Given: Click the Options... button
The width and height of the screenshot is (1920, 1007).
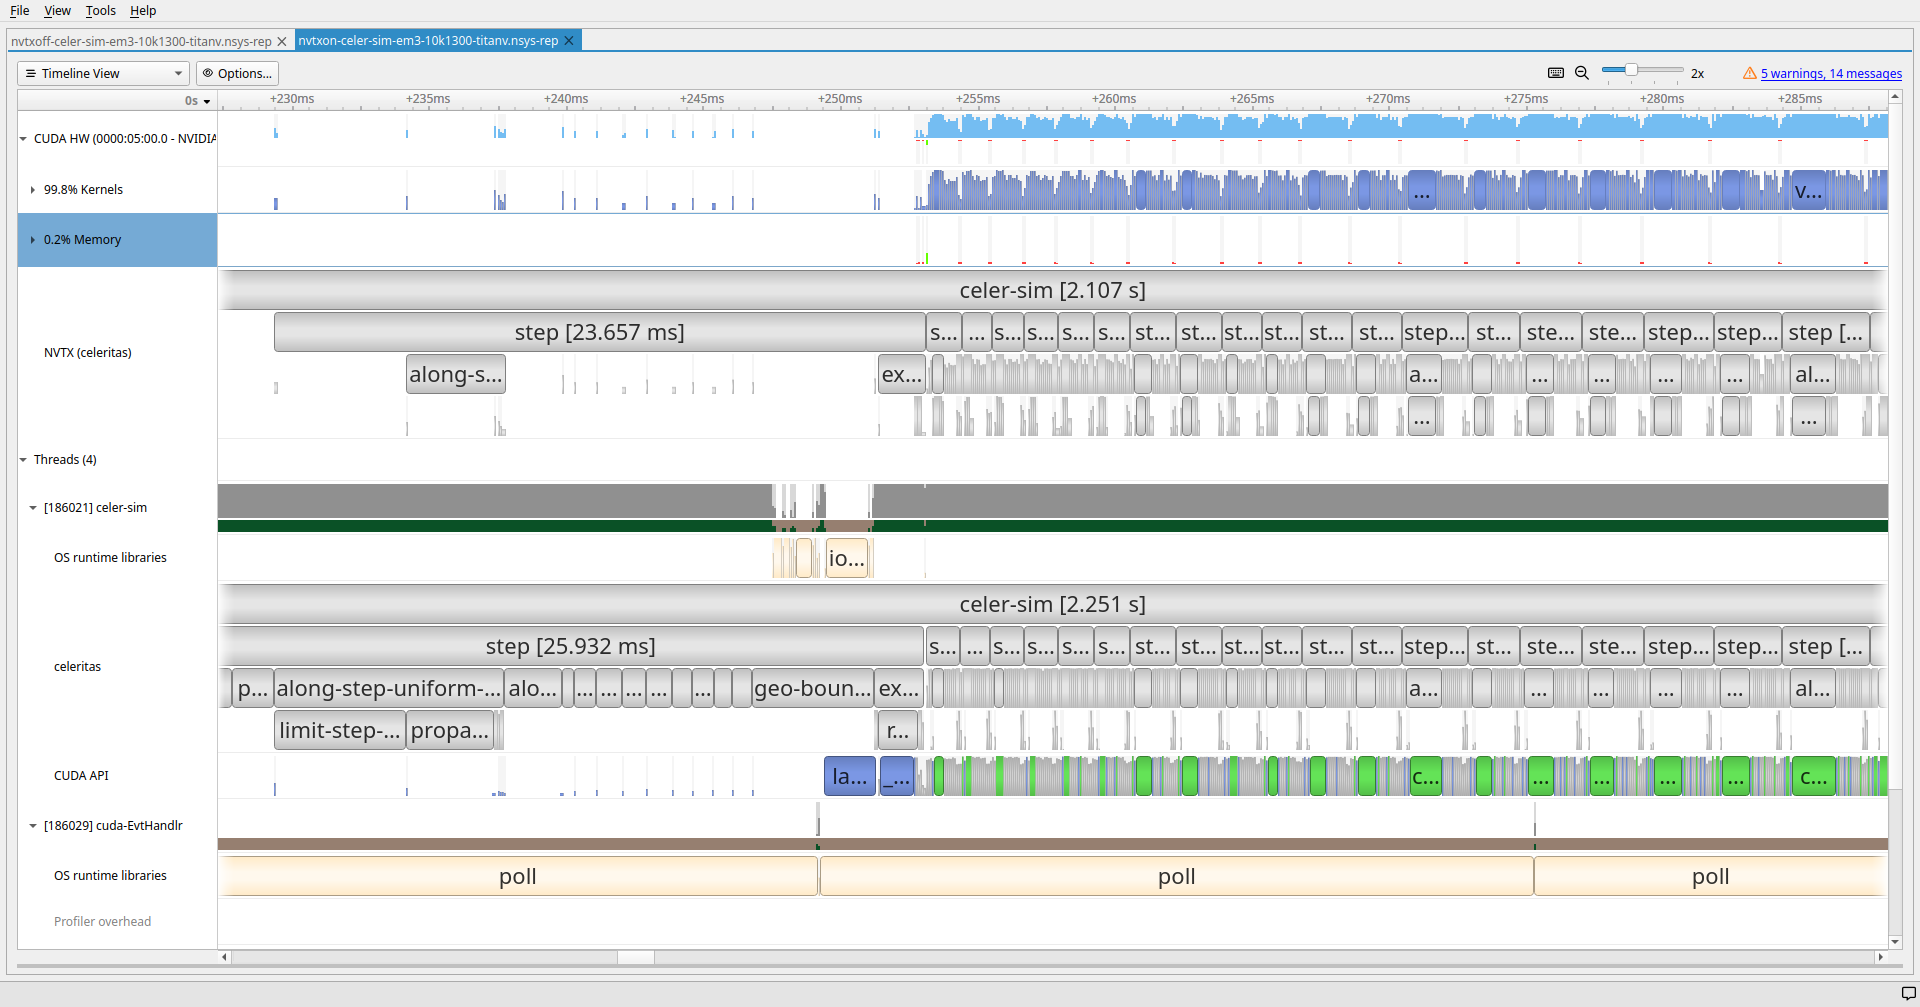Looking at the screenshot, I should pyautogui.click(x=237, y=73).
